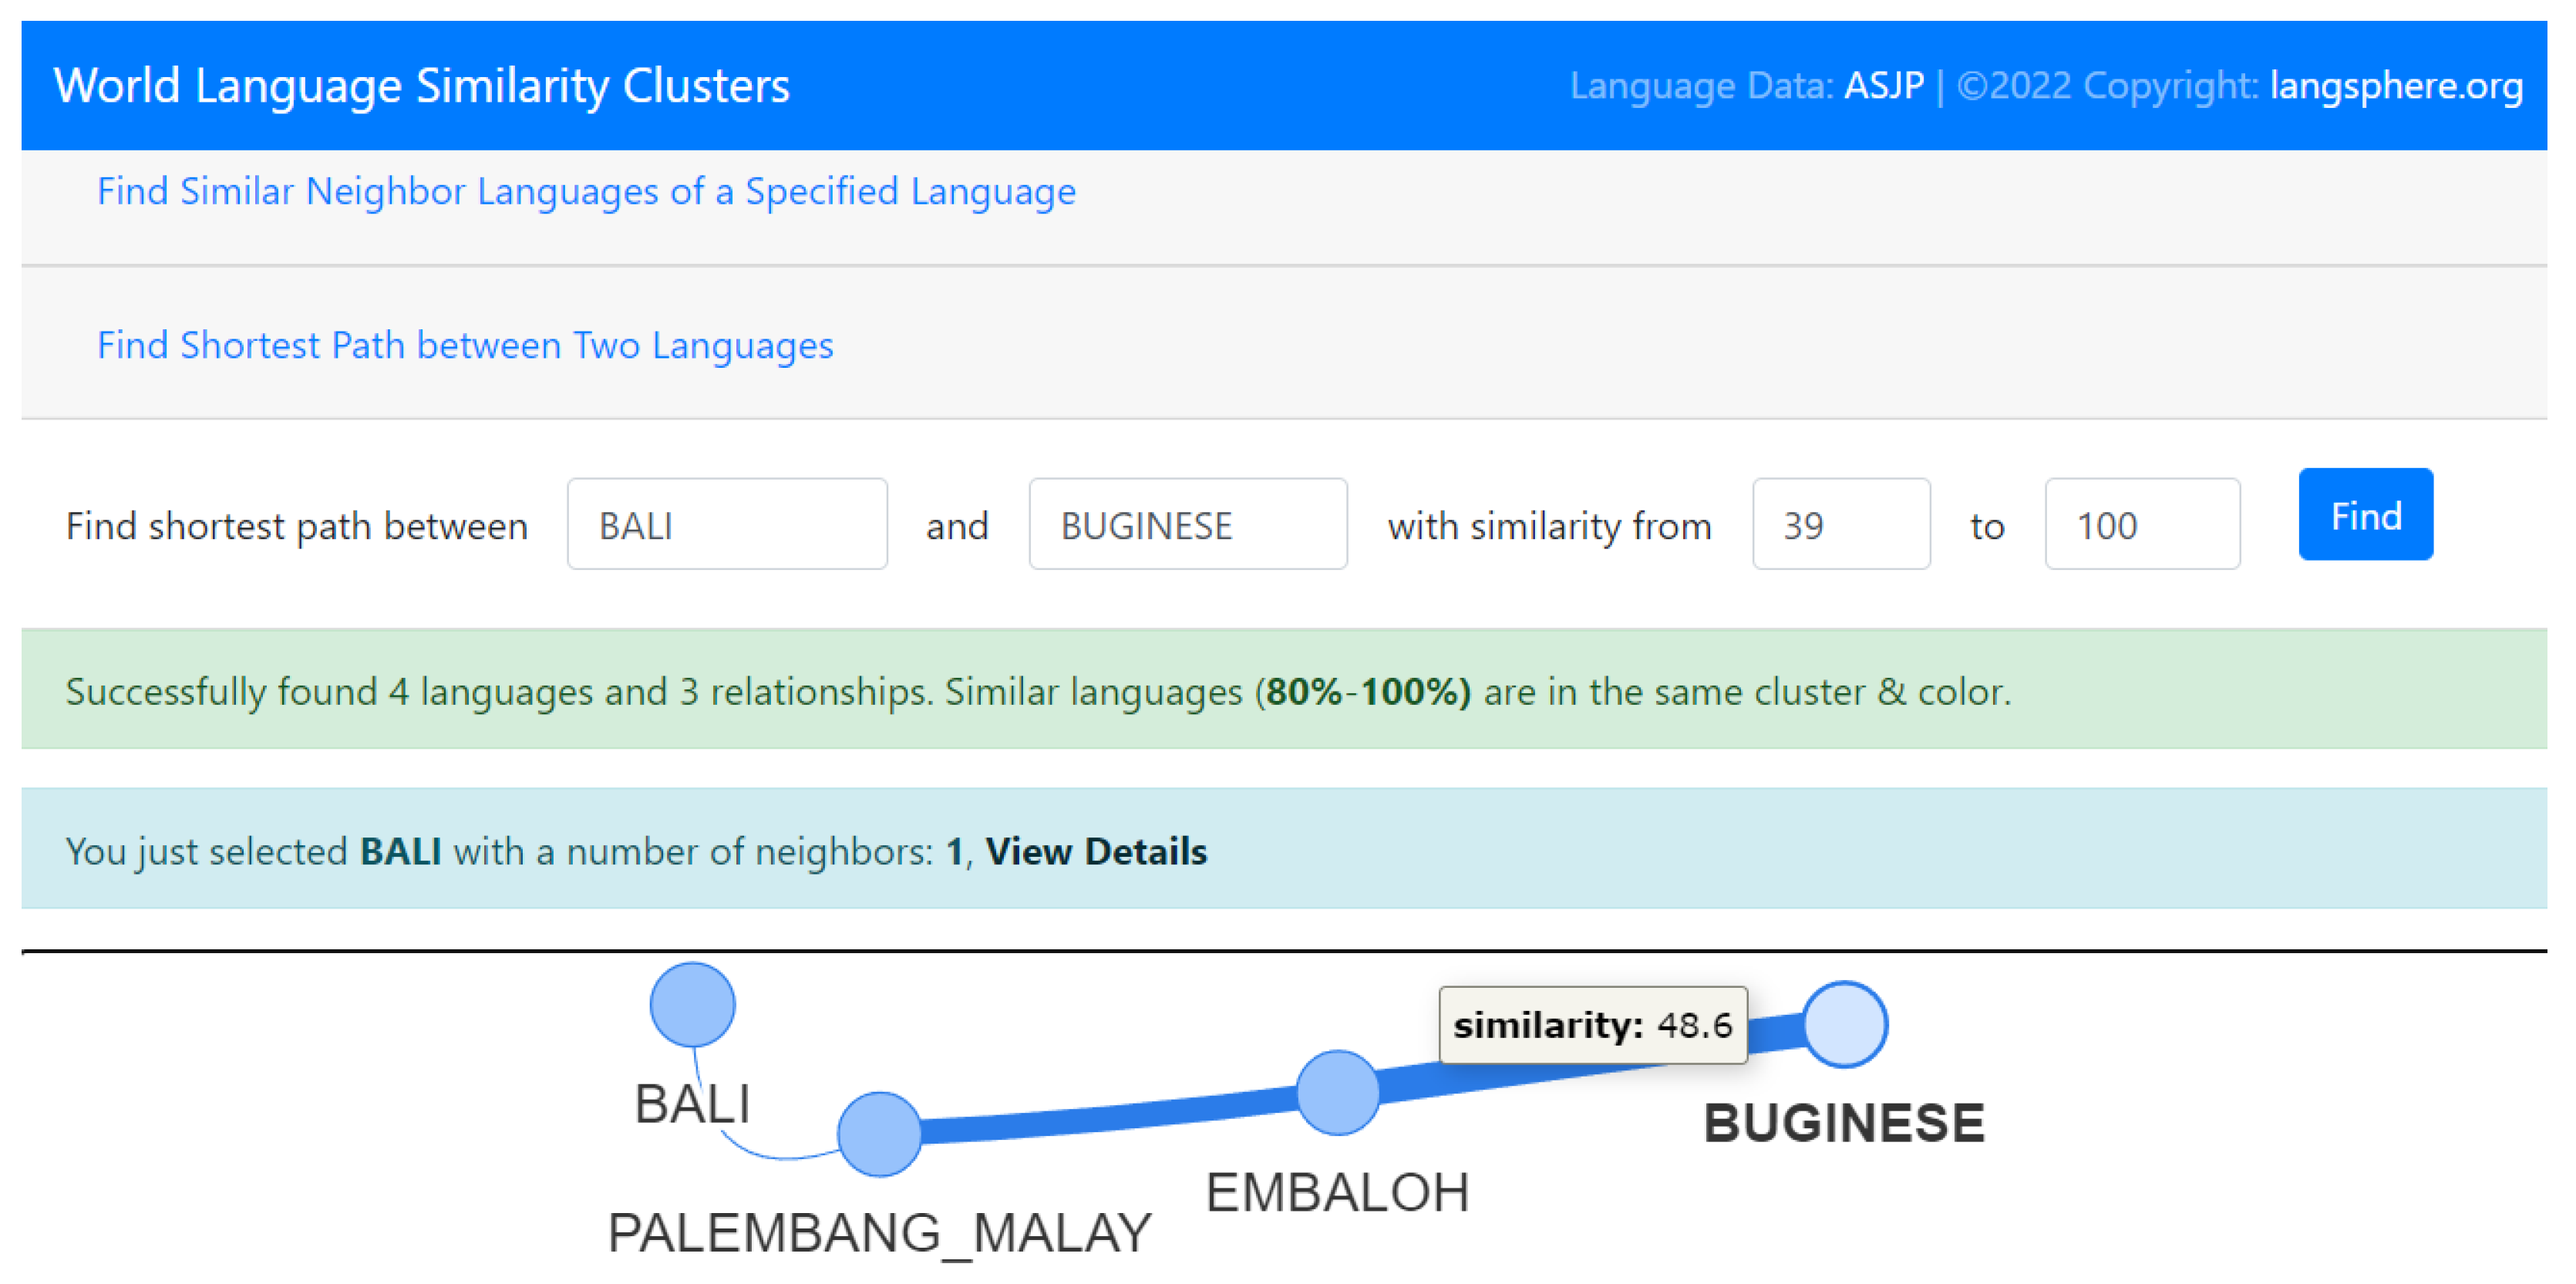Expand Find Similar Neighbor Languages section
This screenshot has width=2576, height=1284.
(586, 191)
